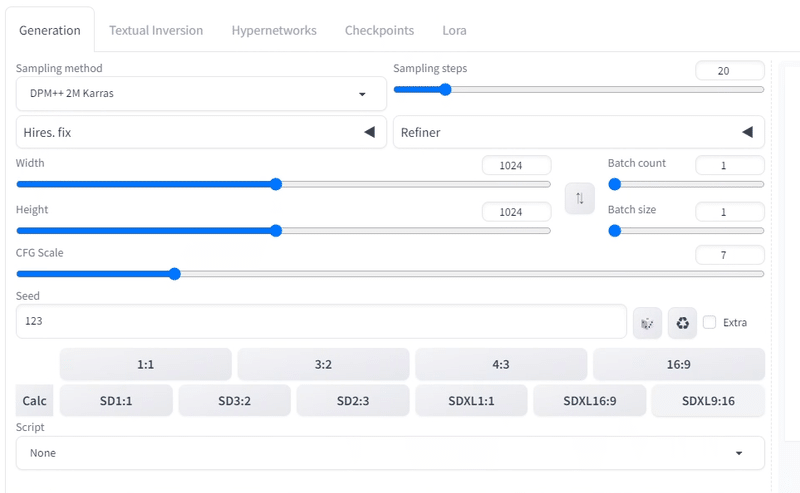800x493 pixels.
Task: Apply the SDXL16:9 resolution preset
Action: (x=590, y=401)
